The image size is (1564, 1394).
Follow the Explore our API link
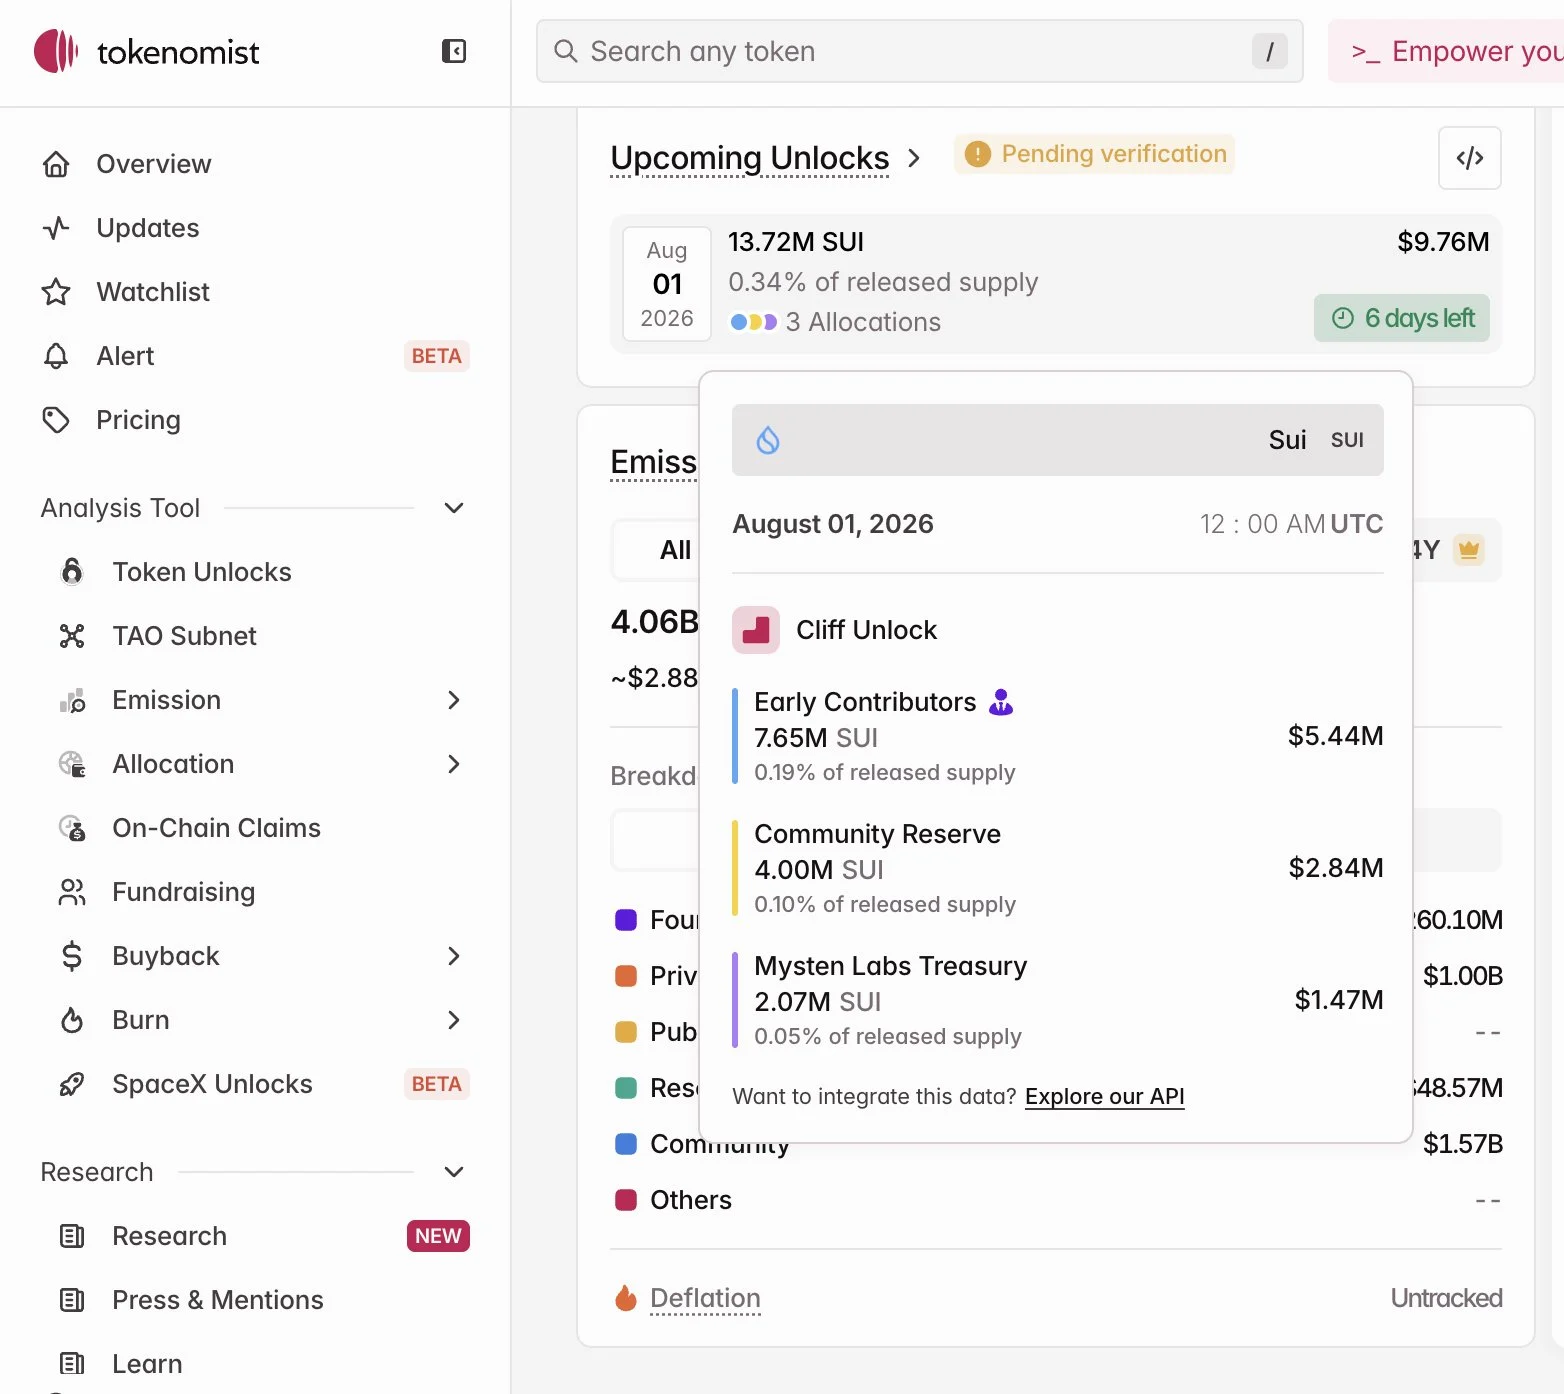point(1104,1096)
